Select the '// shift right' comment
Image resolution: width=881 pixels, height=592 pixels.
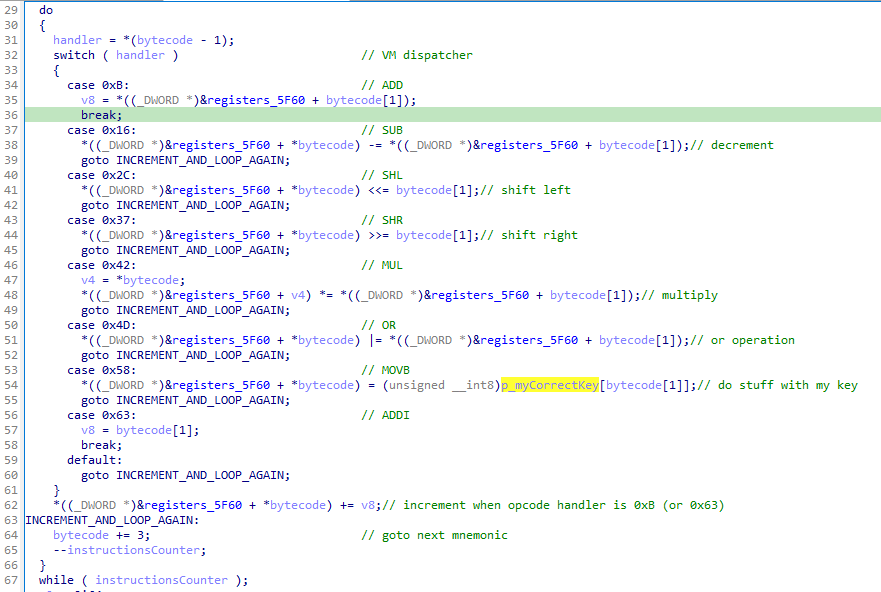tap(529, 235)
